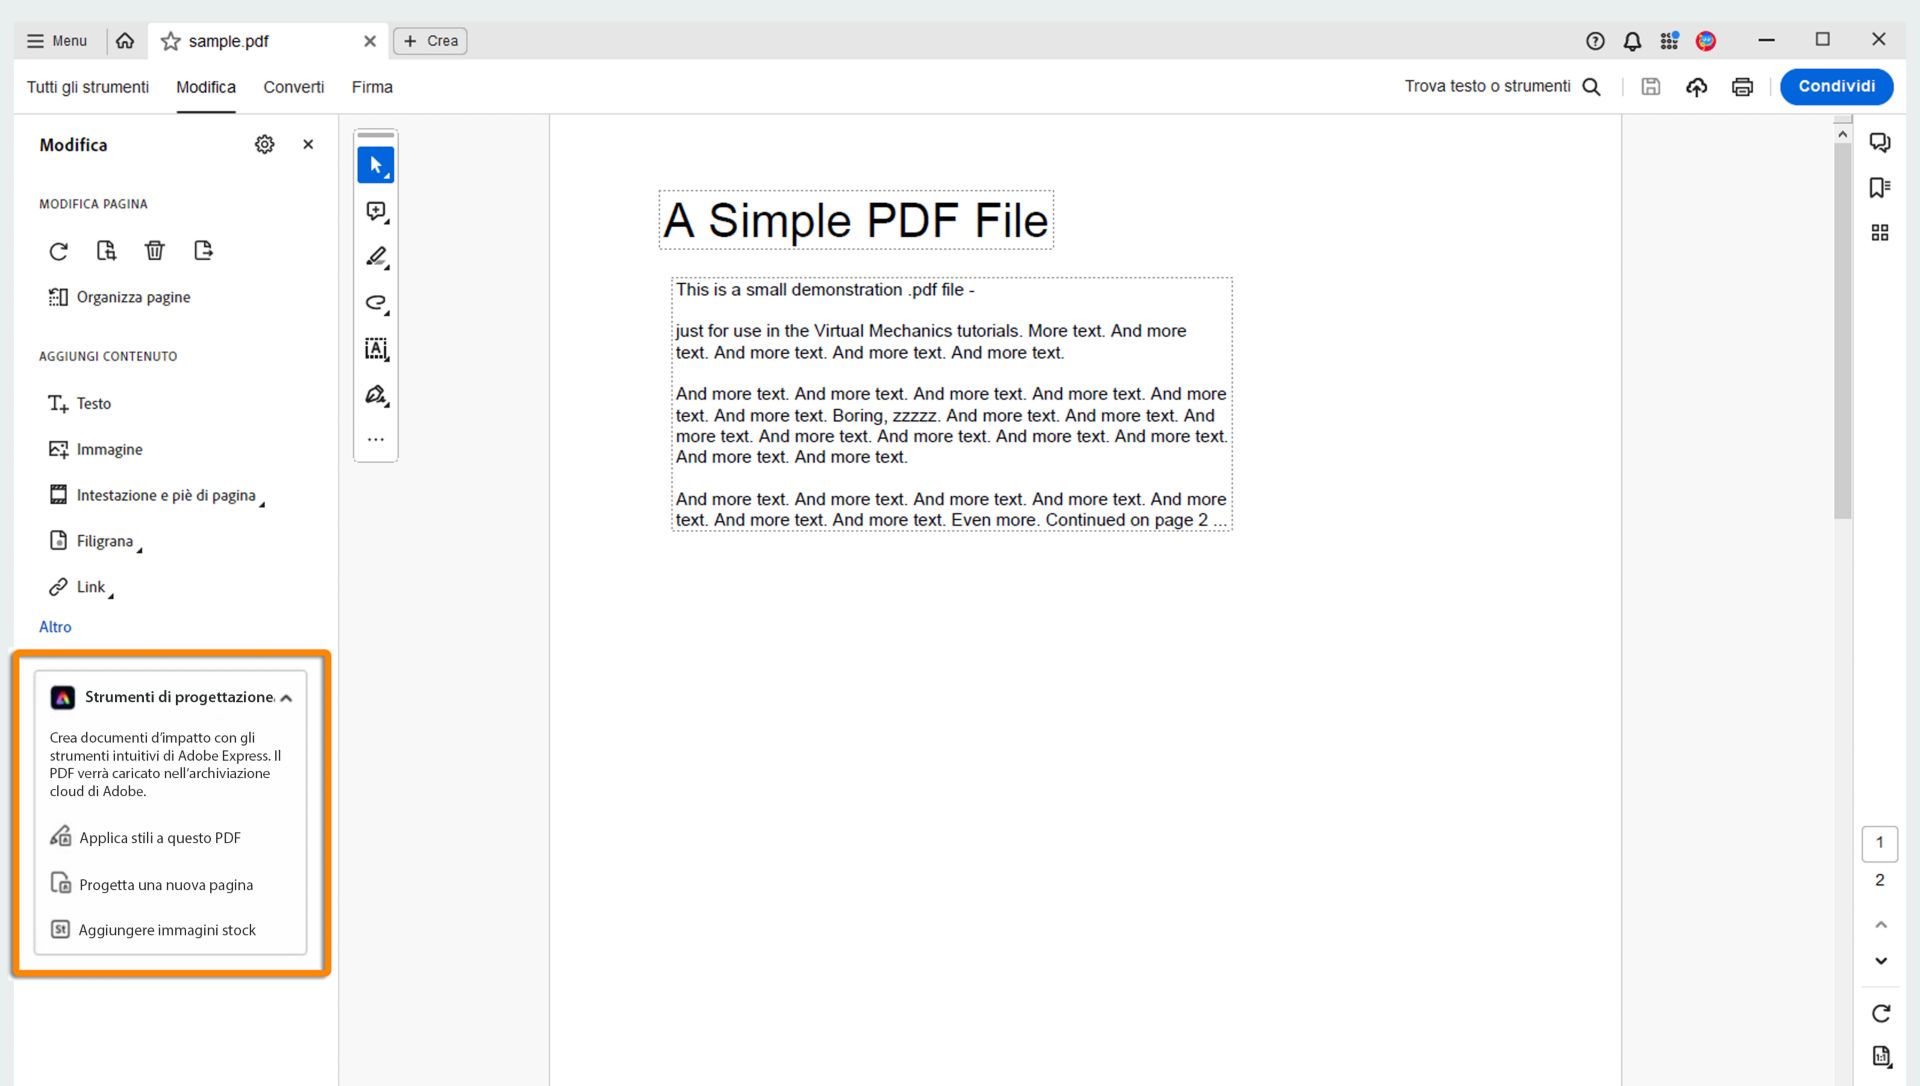The width and height of the screenshot is (1920, 1086).
Task: Click the Altro link in the sidebar
Action: click(x=55, y=627)
